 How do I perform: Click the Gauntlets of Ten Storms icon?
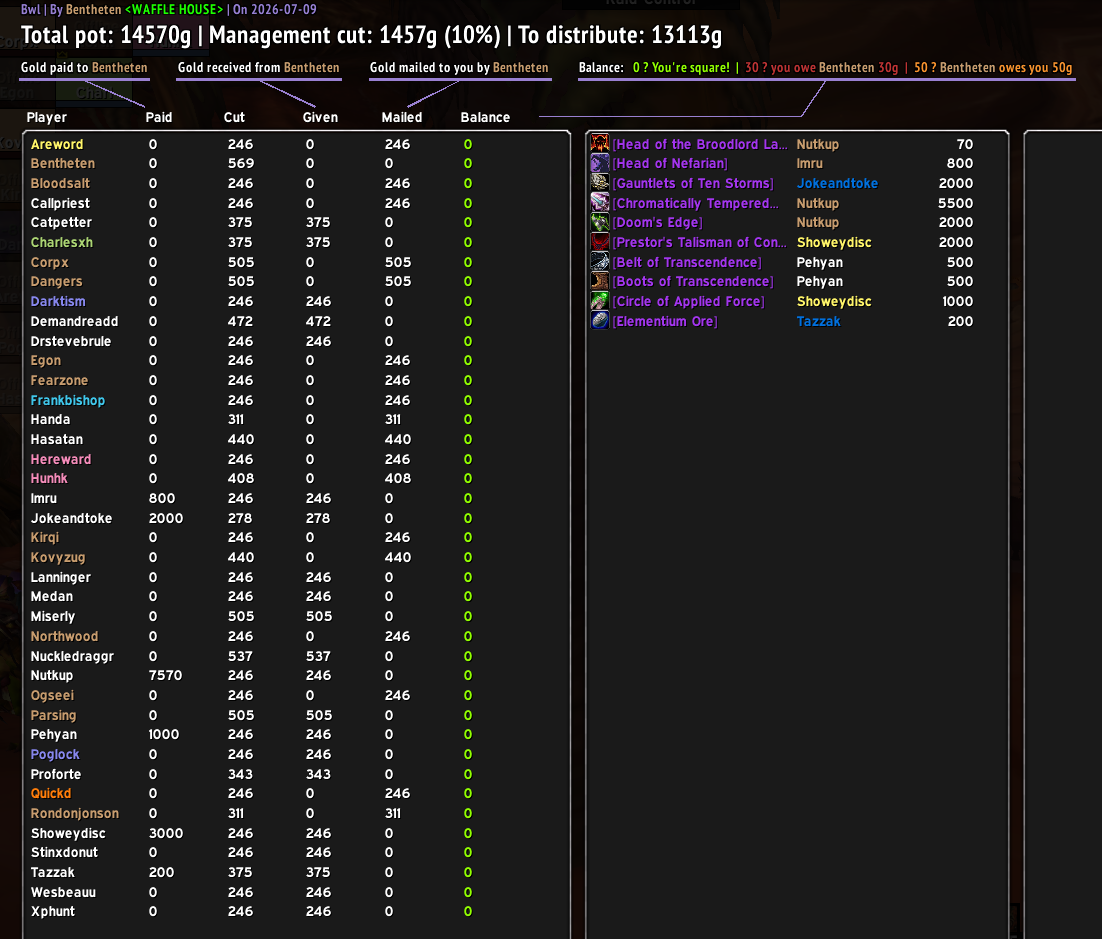tap(599, 183)
